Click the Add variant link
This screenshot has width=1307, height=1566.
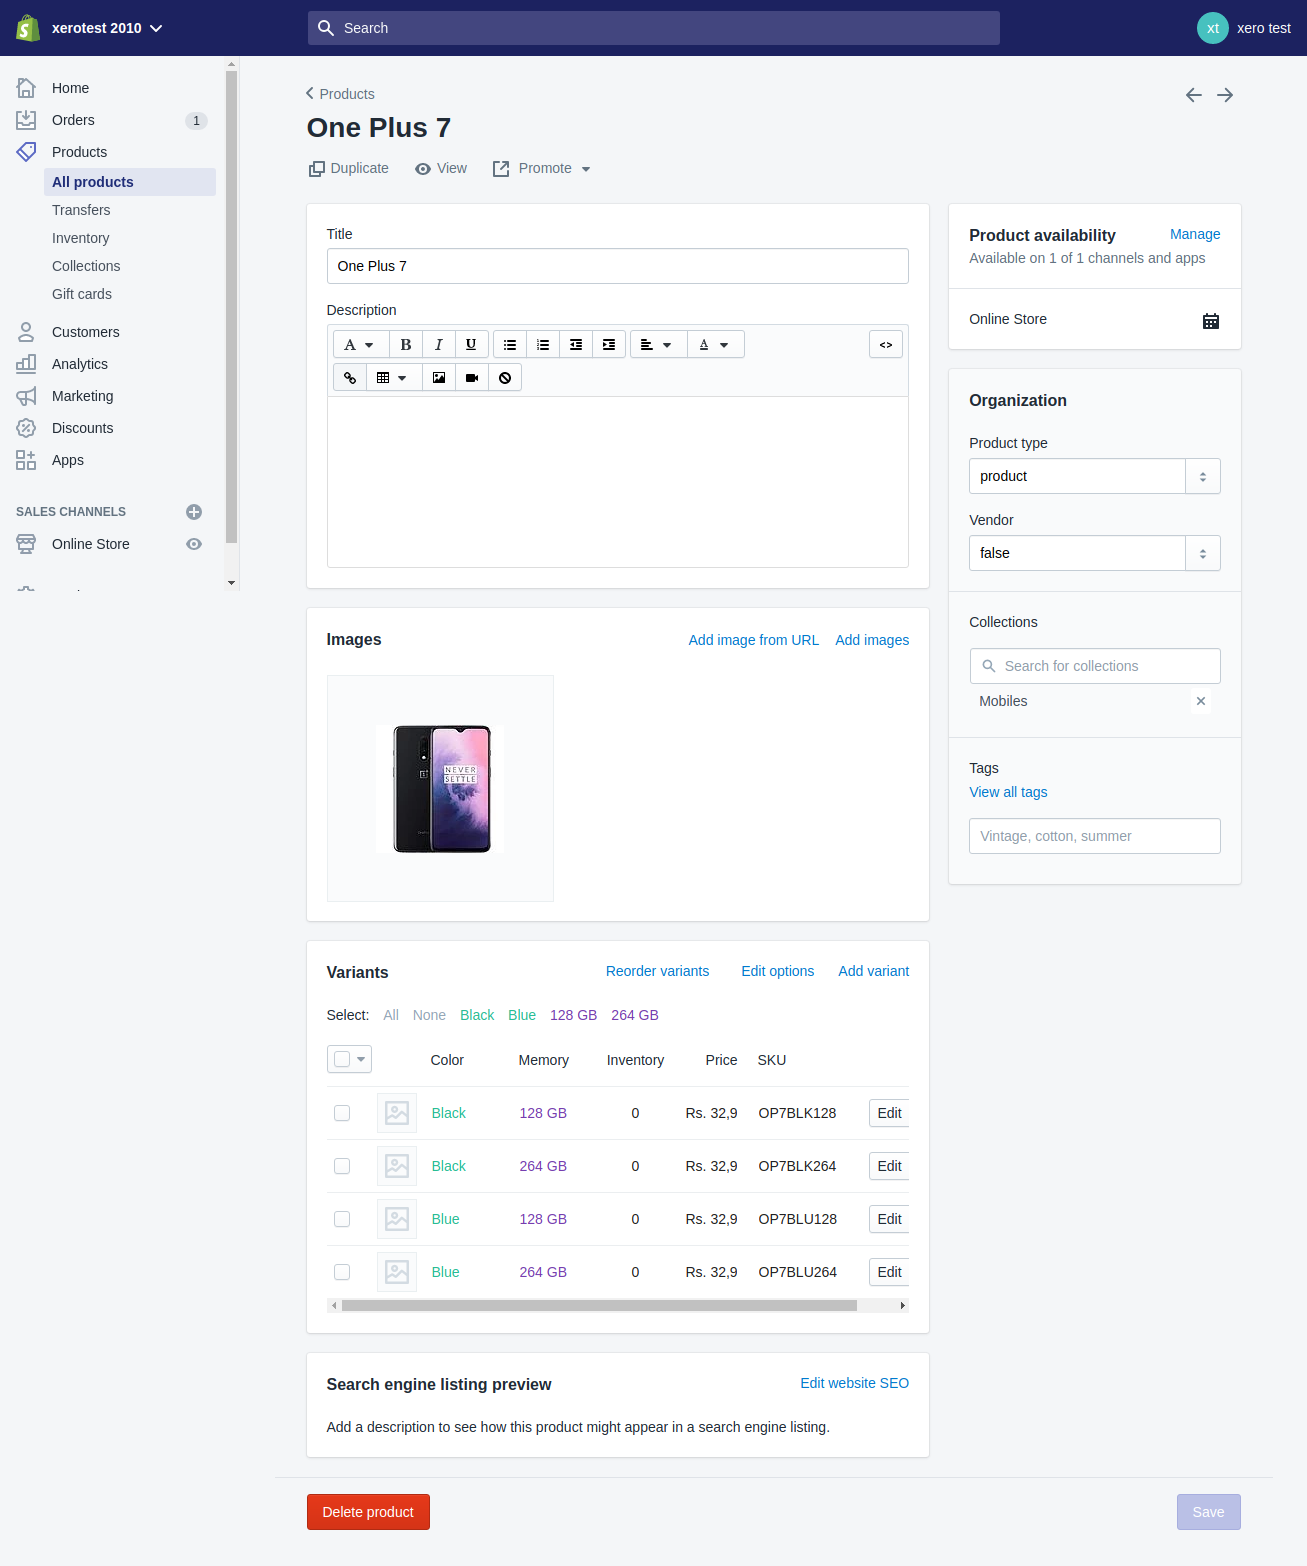click(x=873, y=971)
